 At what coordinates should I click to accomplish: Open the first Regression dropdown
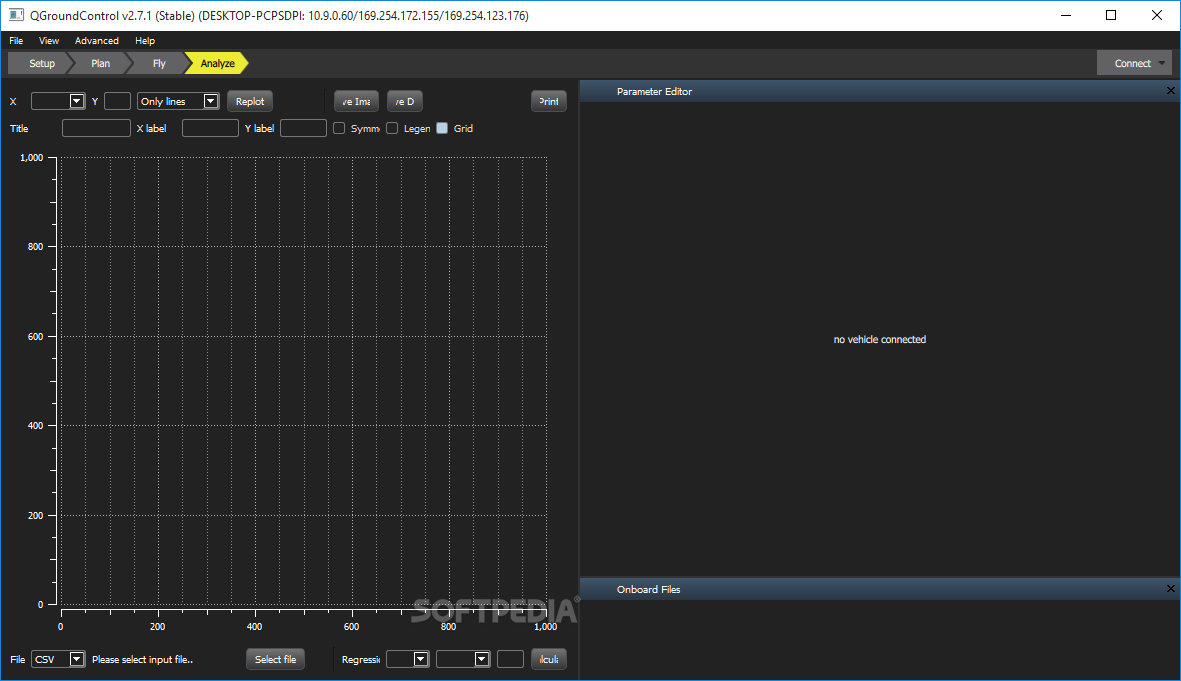tap(407, 659)
